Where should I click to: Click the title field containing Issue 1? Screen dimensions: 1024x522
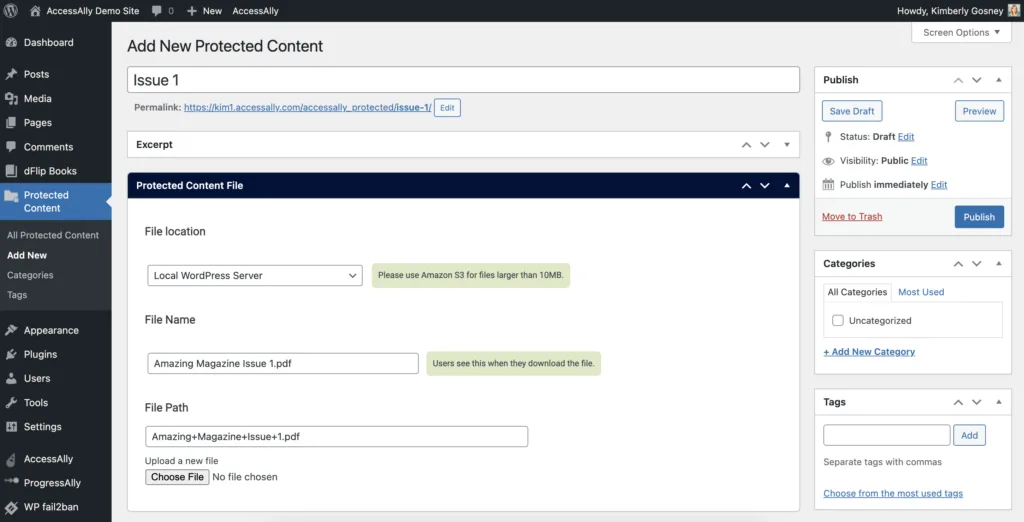pyautogui.click(x=463, y=80)
